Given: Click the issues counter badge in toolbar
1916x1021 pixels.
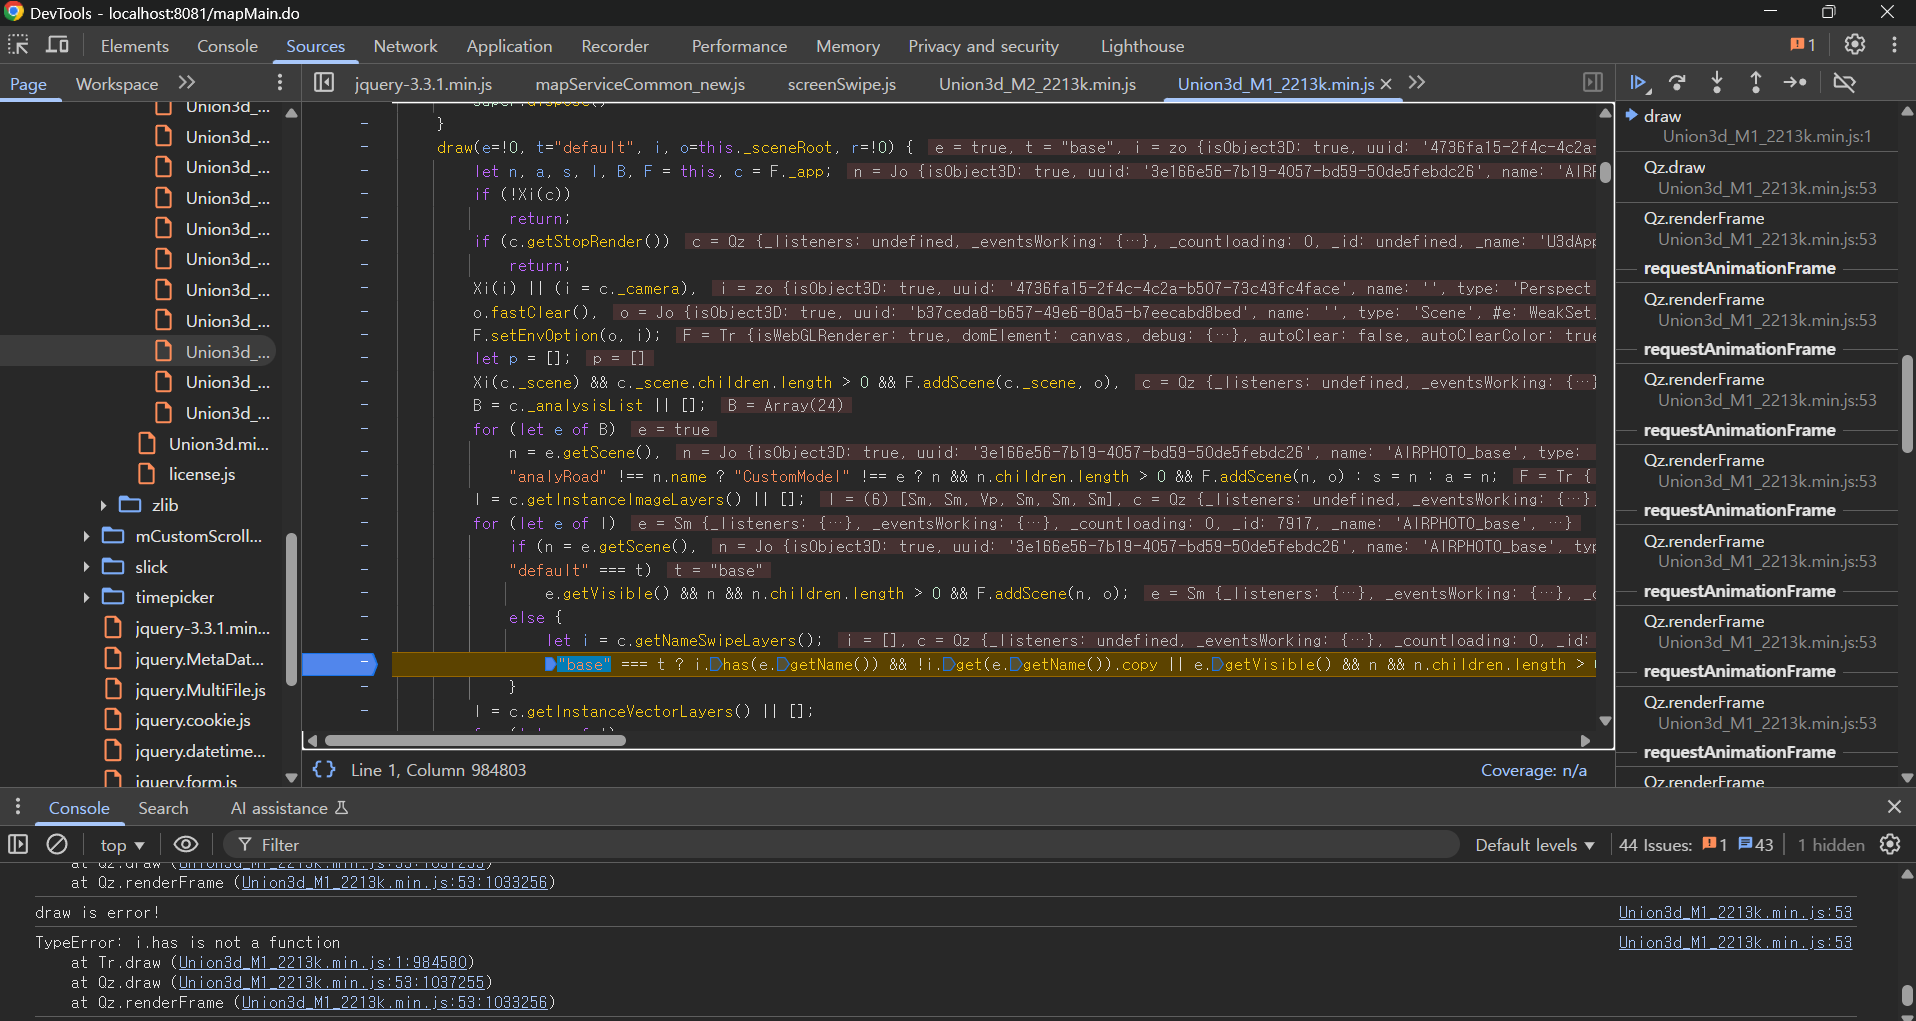Looking at the screenshot, I should click(1803, 45).
